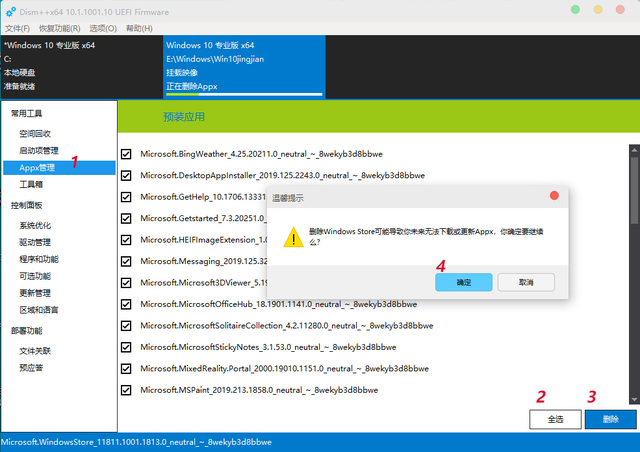Click the warning triangle icon in dialog
This screenshot has width=640, height=452.
293,237
